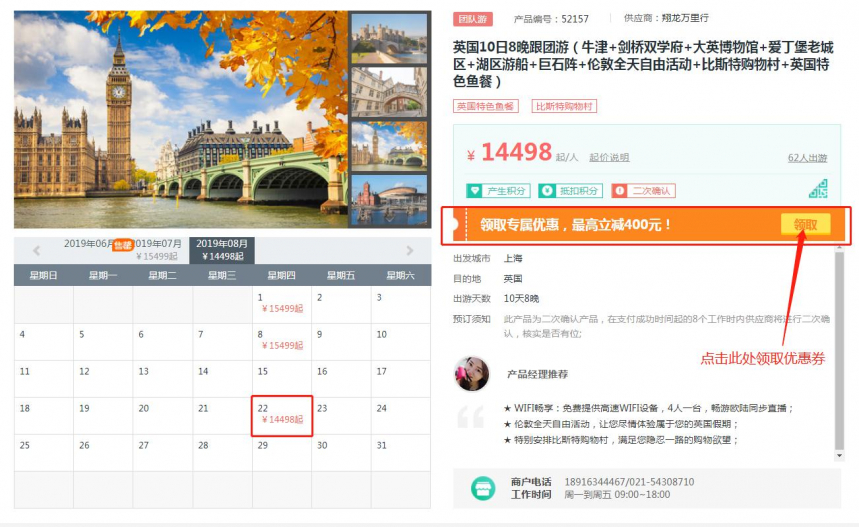Click the merchant phone number
859x527 pixels.
(629, 482)
